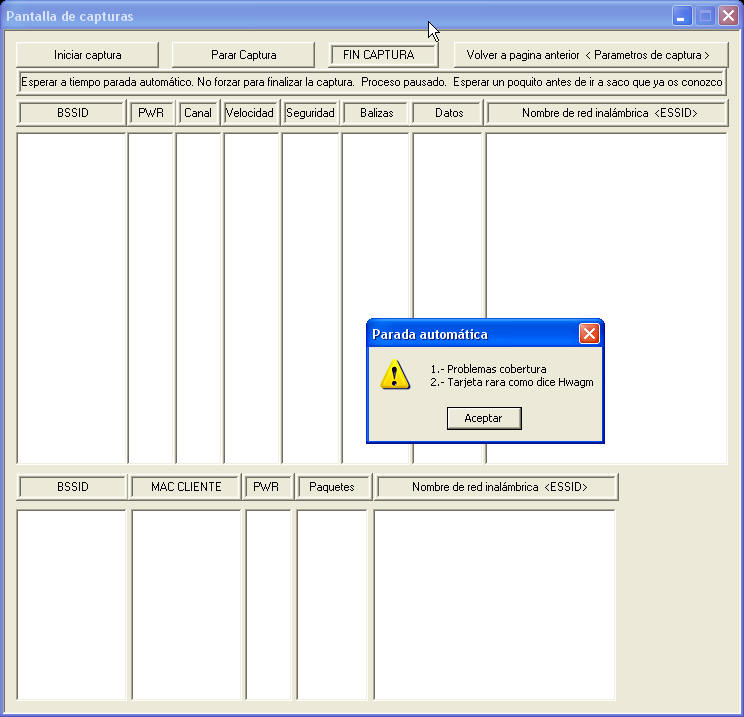Click the Iniciar captura button
The height and width of the screenshot is (717, 744).
click(x=87, y=55)
